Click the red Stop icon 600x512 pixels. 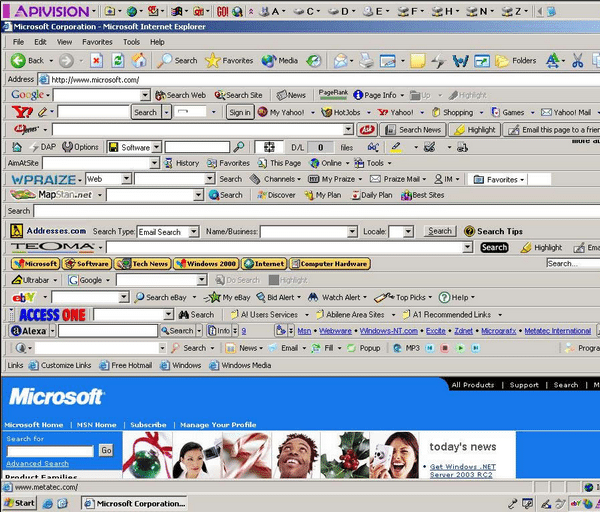96,60
